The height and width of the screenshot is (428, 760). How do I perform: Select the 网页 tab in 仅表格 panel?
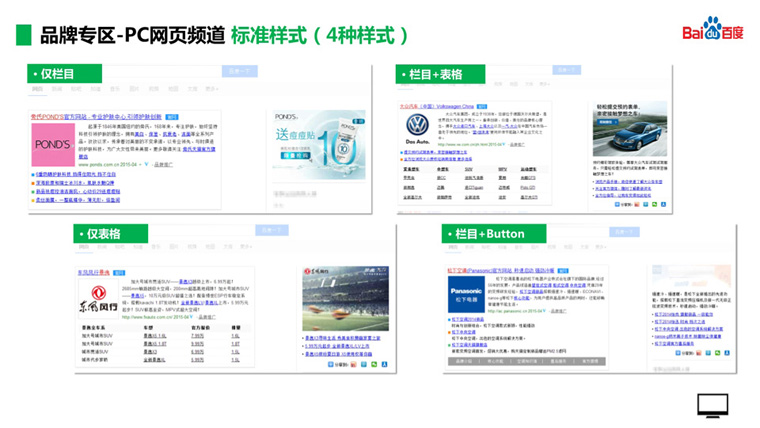(84, 247)
